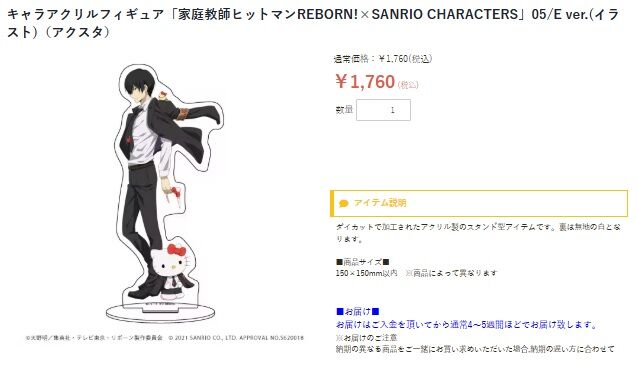This screenshot has height=372, width=637.
Task: Click the product title text at the top
Action: (313, 23)
